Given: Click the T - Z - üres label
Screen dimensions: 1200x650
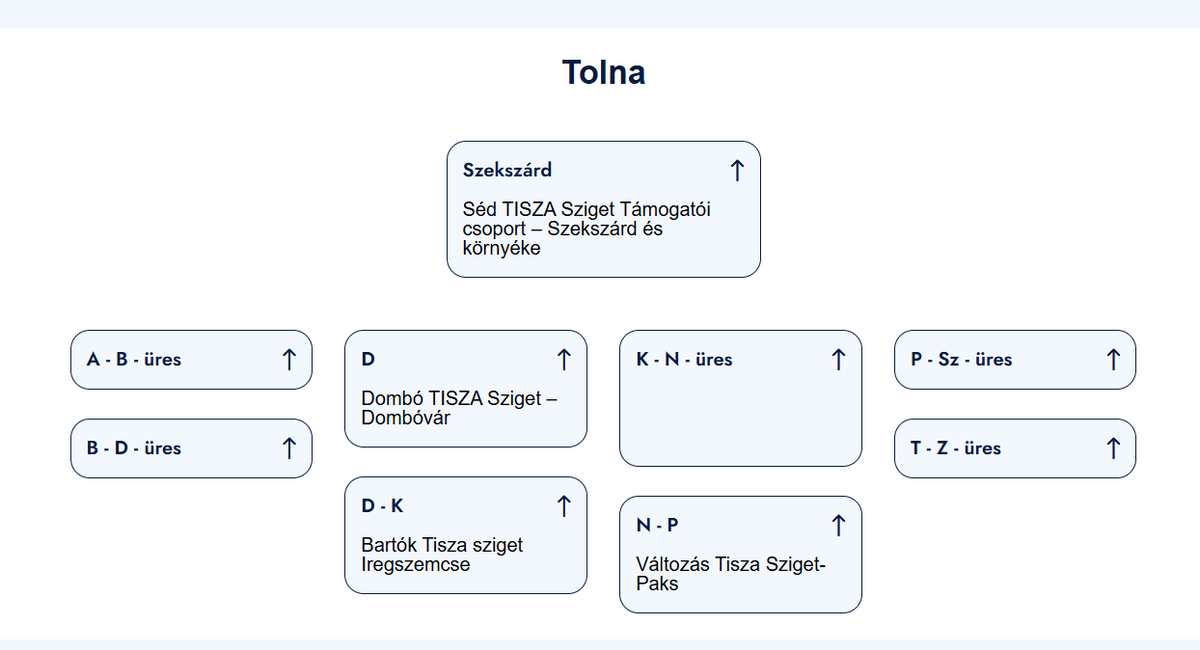Looking at the screenshot, I should (955, 448).
